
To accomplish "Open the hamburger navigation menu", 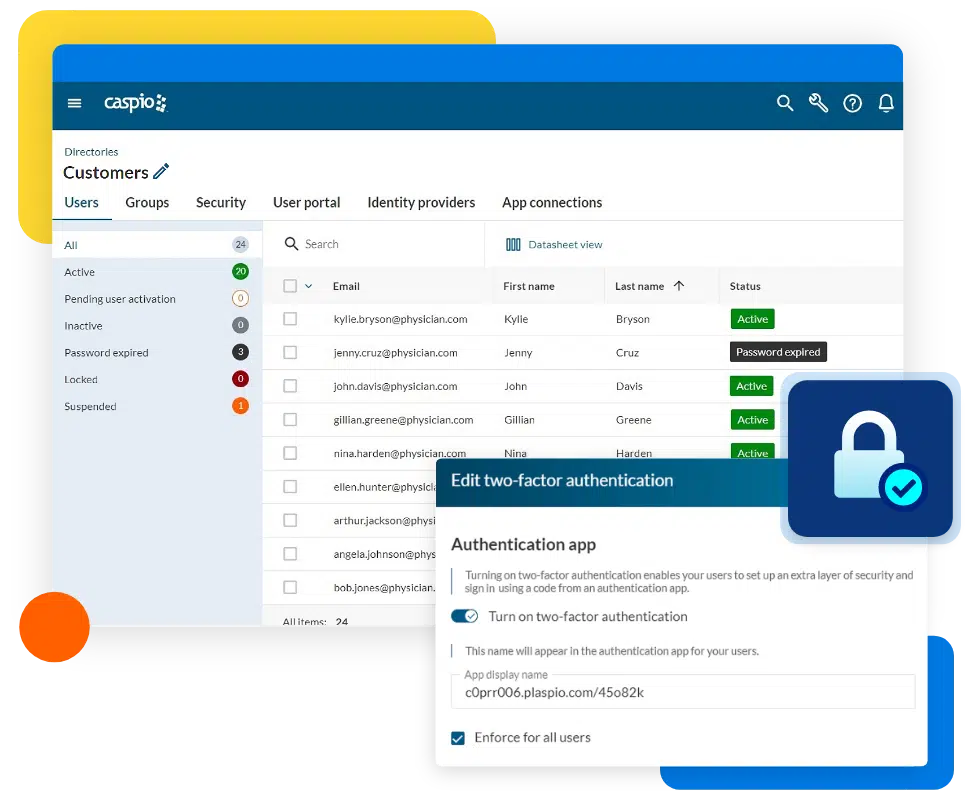I will (74, 102).
